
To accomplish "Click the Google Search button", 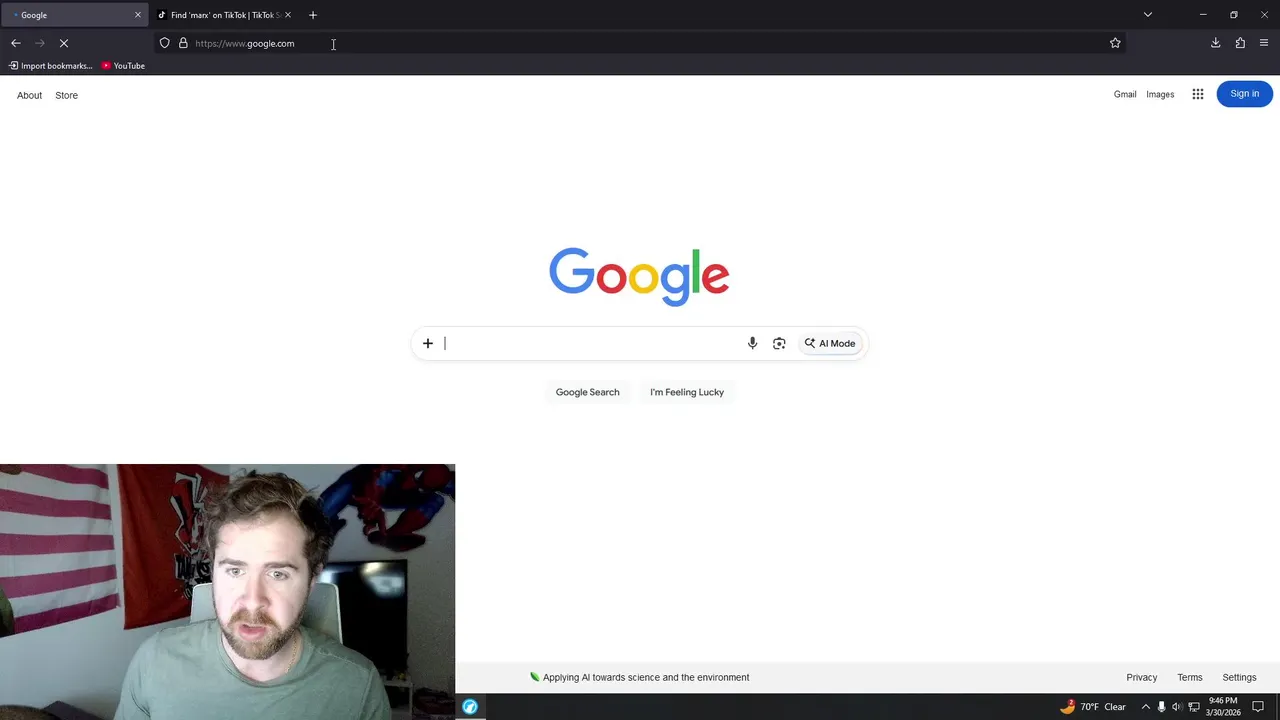I will click(x=588, y=392).
